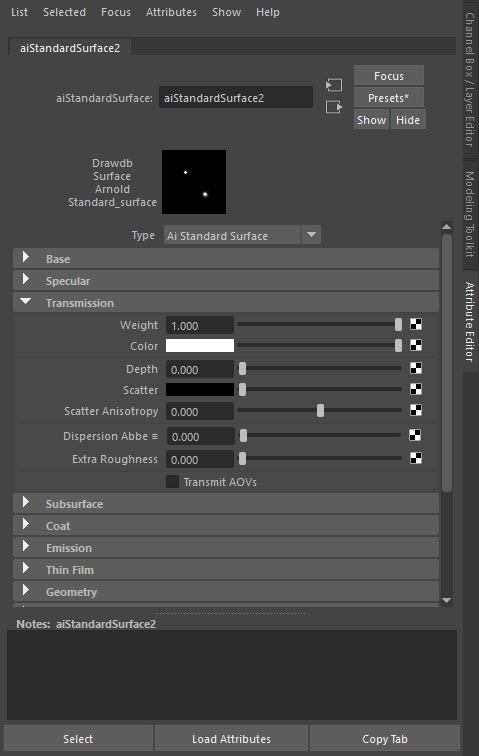479x756 pixels.
Task: Click the output connection arrow icon
Action: click(x=334, y=107)
